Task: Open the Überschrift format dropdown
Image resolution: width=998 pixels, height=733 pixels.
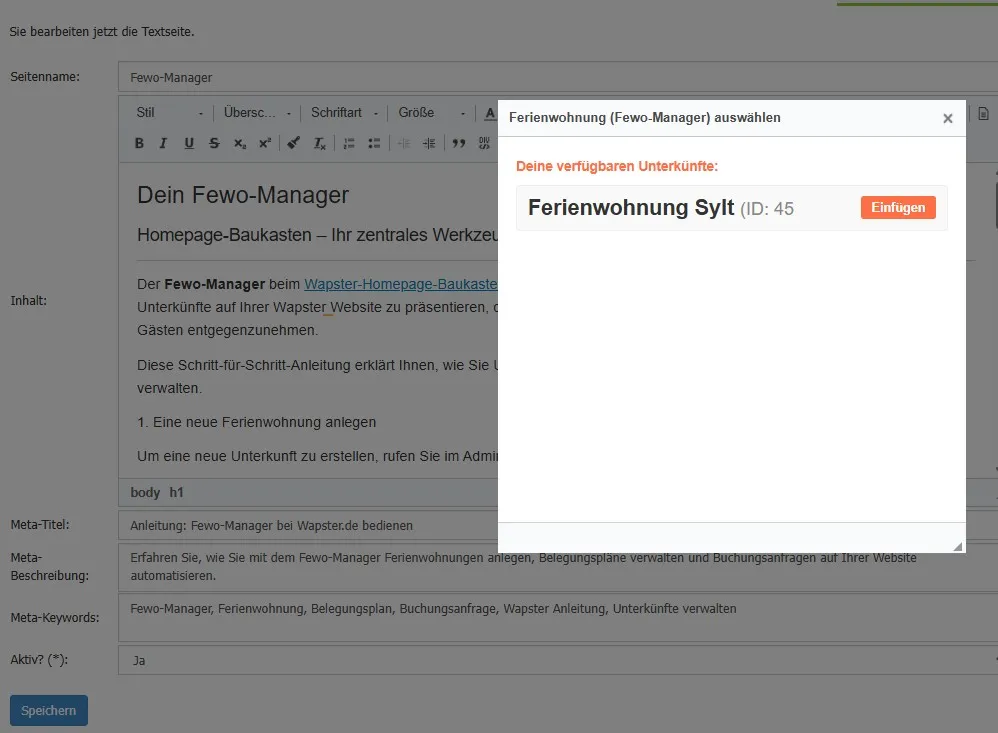Action: click(x=258, y=113)
